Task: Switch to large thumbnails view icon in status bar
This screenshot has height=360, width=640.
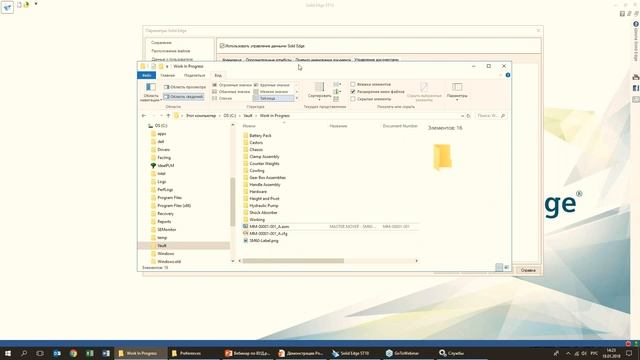Action: (x=506, y=267)
